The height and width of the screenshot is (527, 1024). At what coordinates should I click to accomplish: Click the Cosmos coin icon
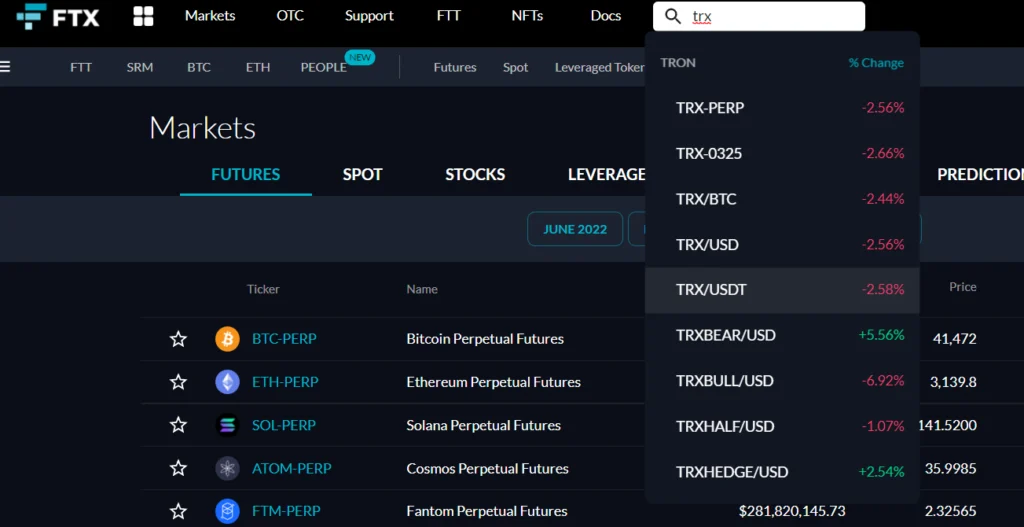[x=227, y=468]
